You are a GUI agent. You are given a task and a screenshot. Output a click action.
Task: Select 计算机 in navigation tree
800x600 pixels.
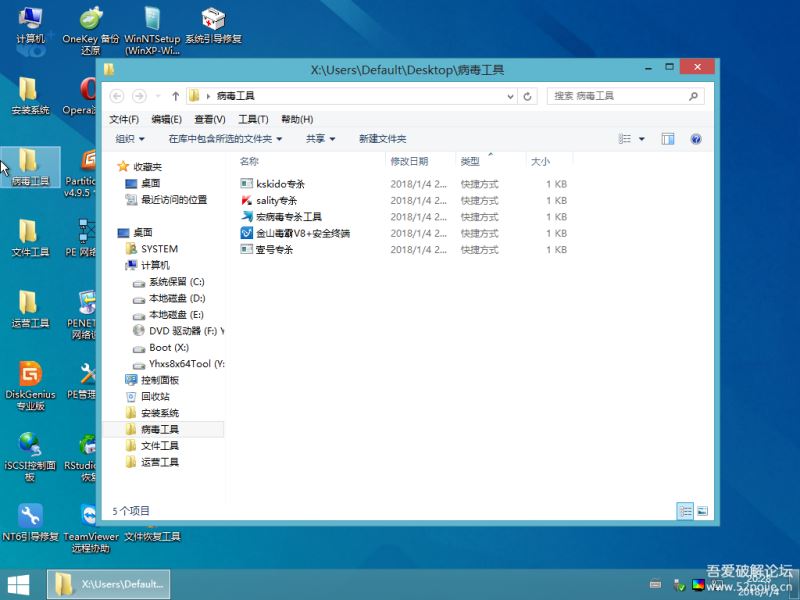(x=148, y=265)
